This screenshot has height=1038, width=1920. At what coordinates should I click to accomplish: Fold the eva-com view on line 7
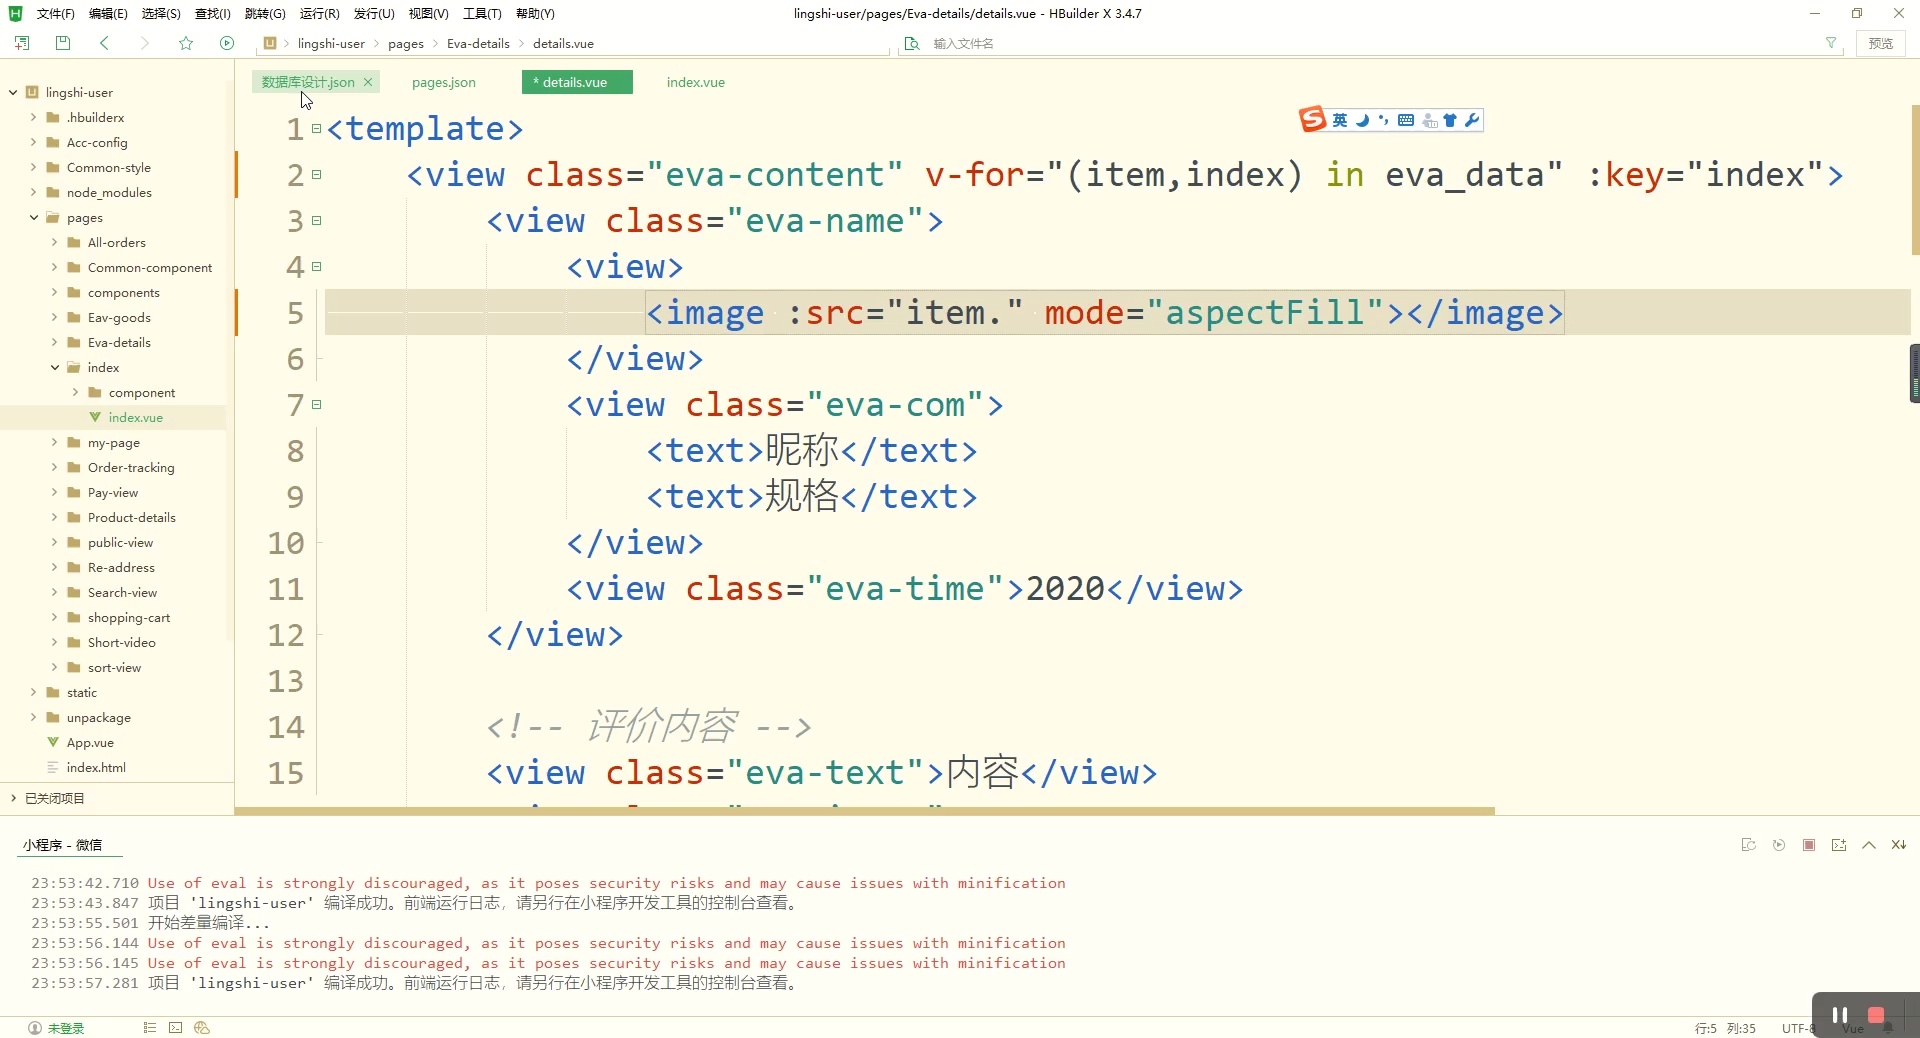click(316, 405)
